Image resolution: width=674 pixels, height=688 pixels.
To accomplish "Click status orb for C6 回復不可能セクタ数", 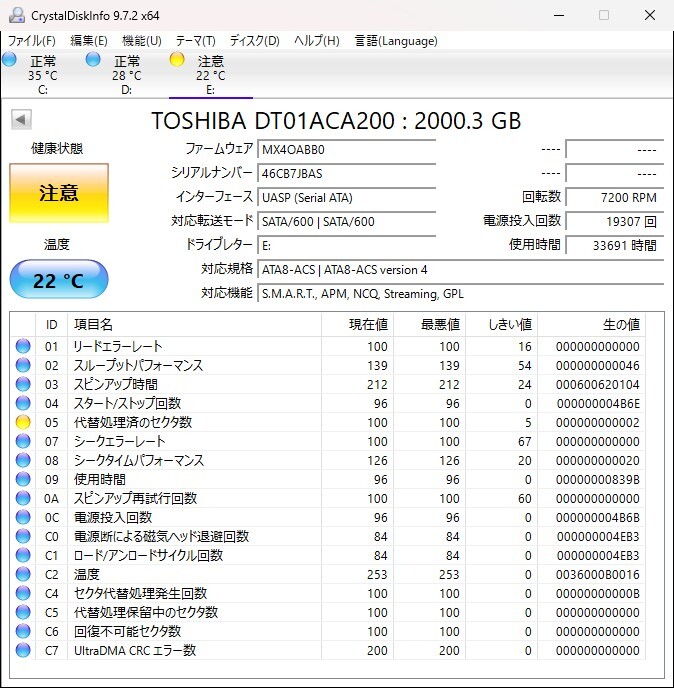I will 23,631.
